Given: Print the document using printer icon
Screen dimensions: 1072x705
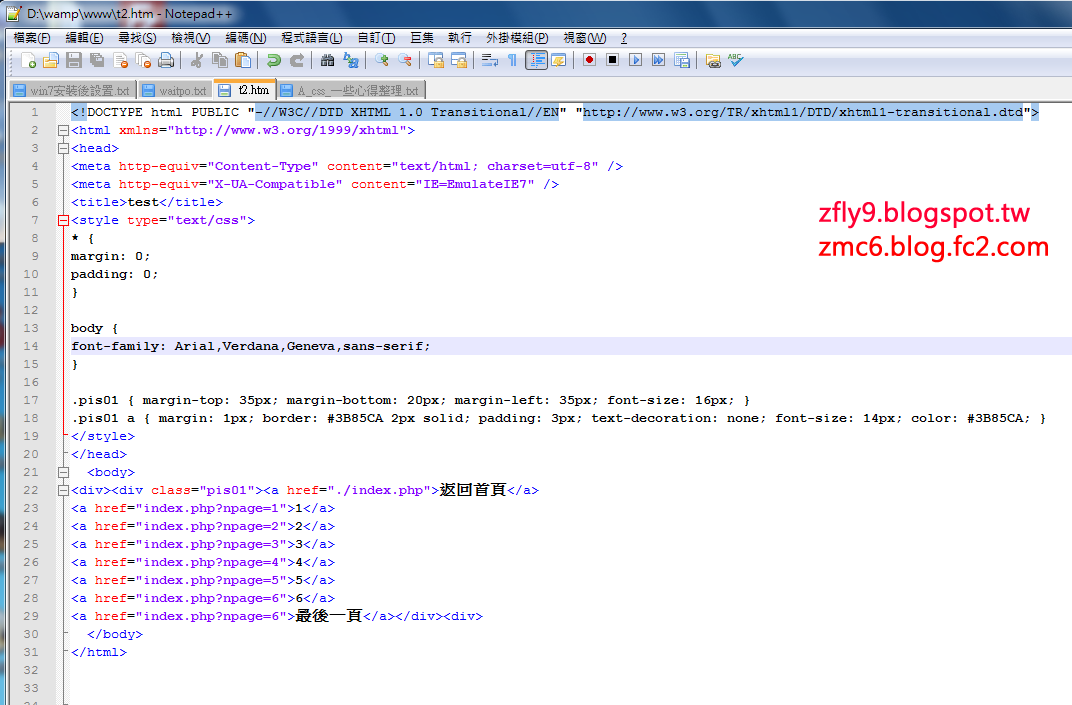Looking at the screenshot, I should click(166, 60).
